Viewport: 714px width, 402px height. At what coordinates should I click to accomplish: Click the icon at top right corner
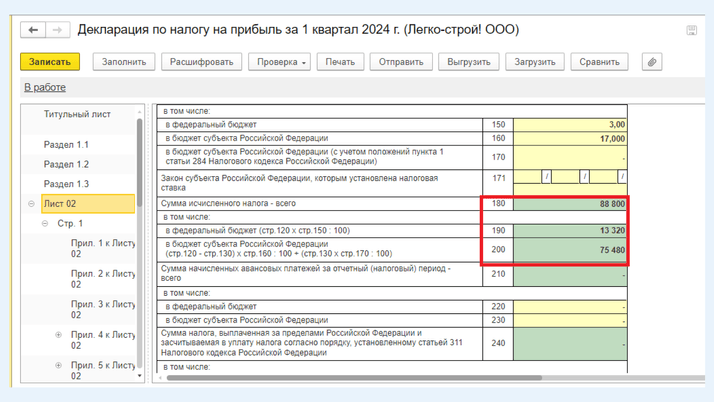[691, 31]
